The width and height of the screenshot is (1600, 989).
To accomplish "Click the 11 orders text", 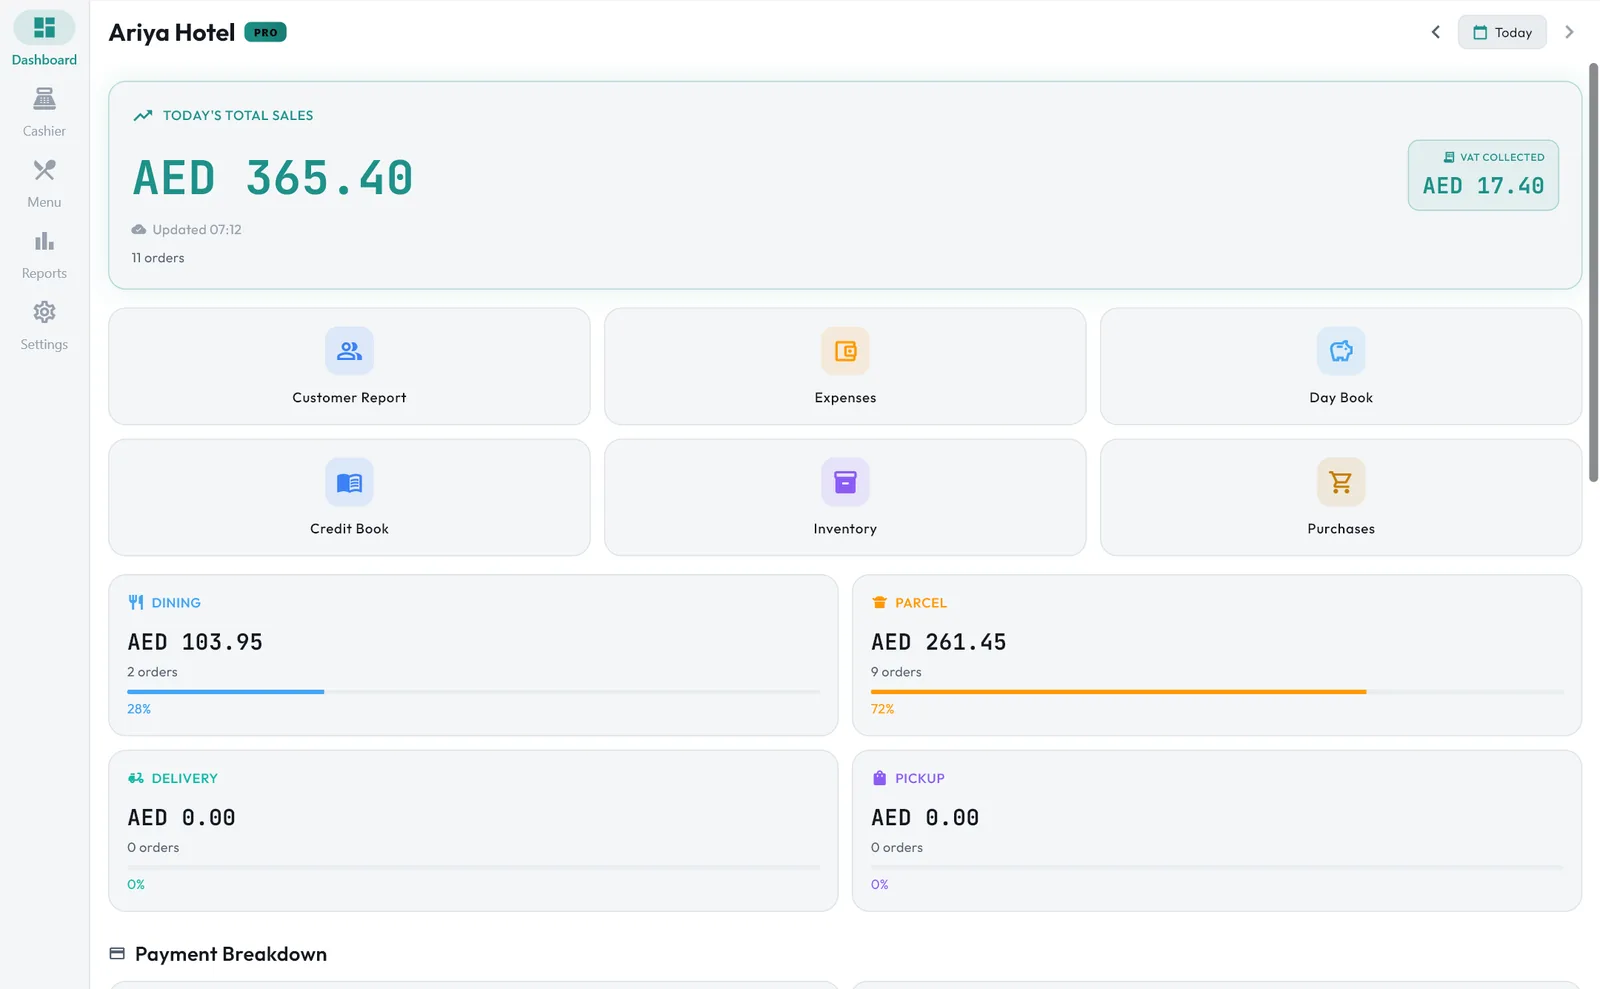I will pos(158,257).
